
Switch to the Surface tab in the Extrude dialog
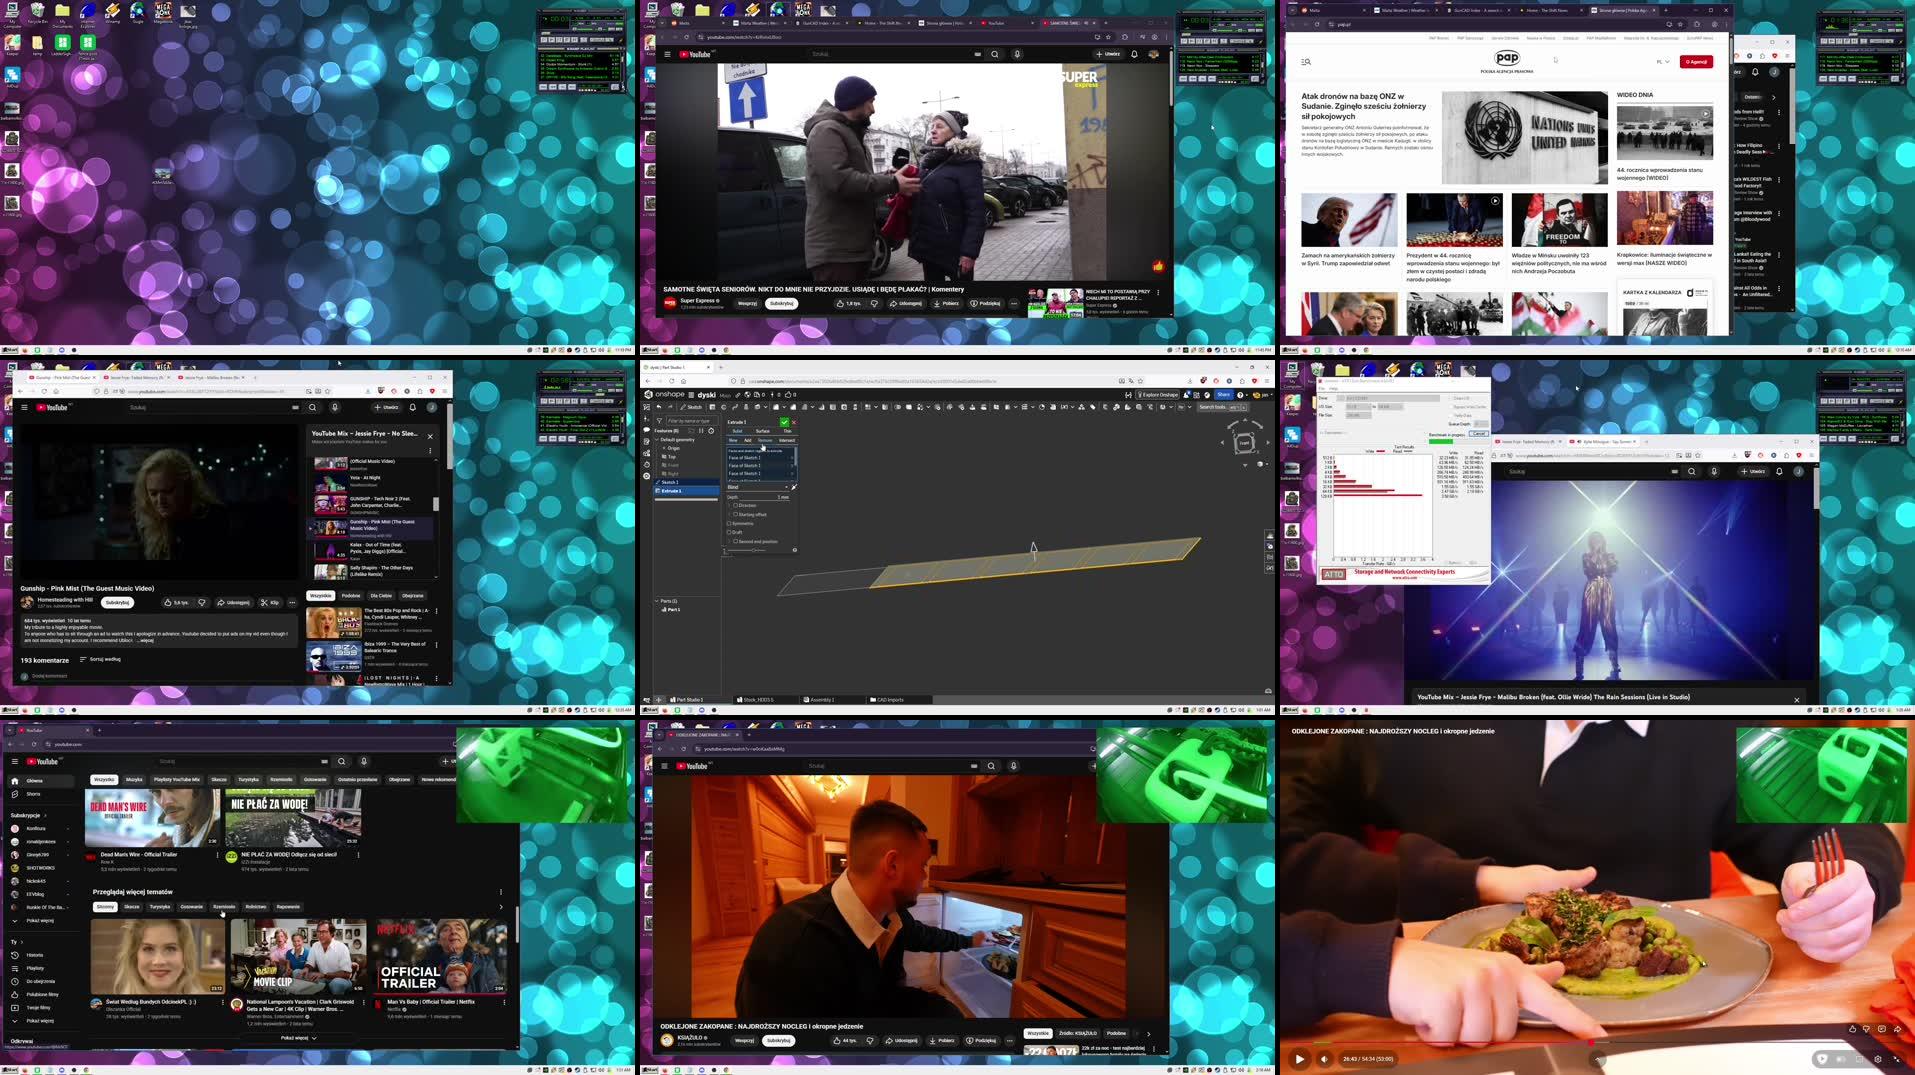coord(763,431)
